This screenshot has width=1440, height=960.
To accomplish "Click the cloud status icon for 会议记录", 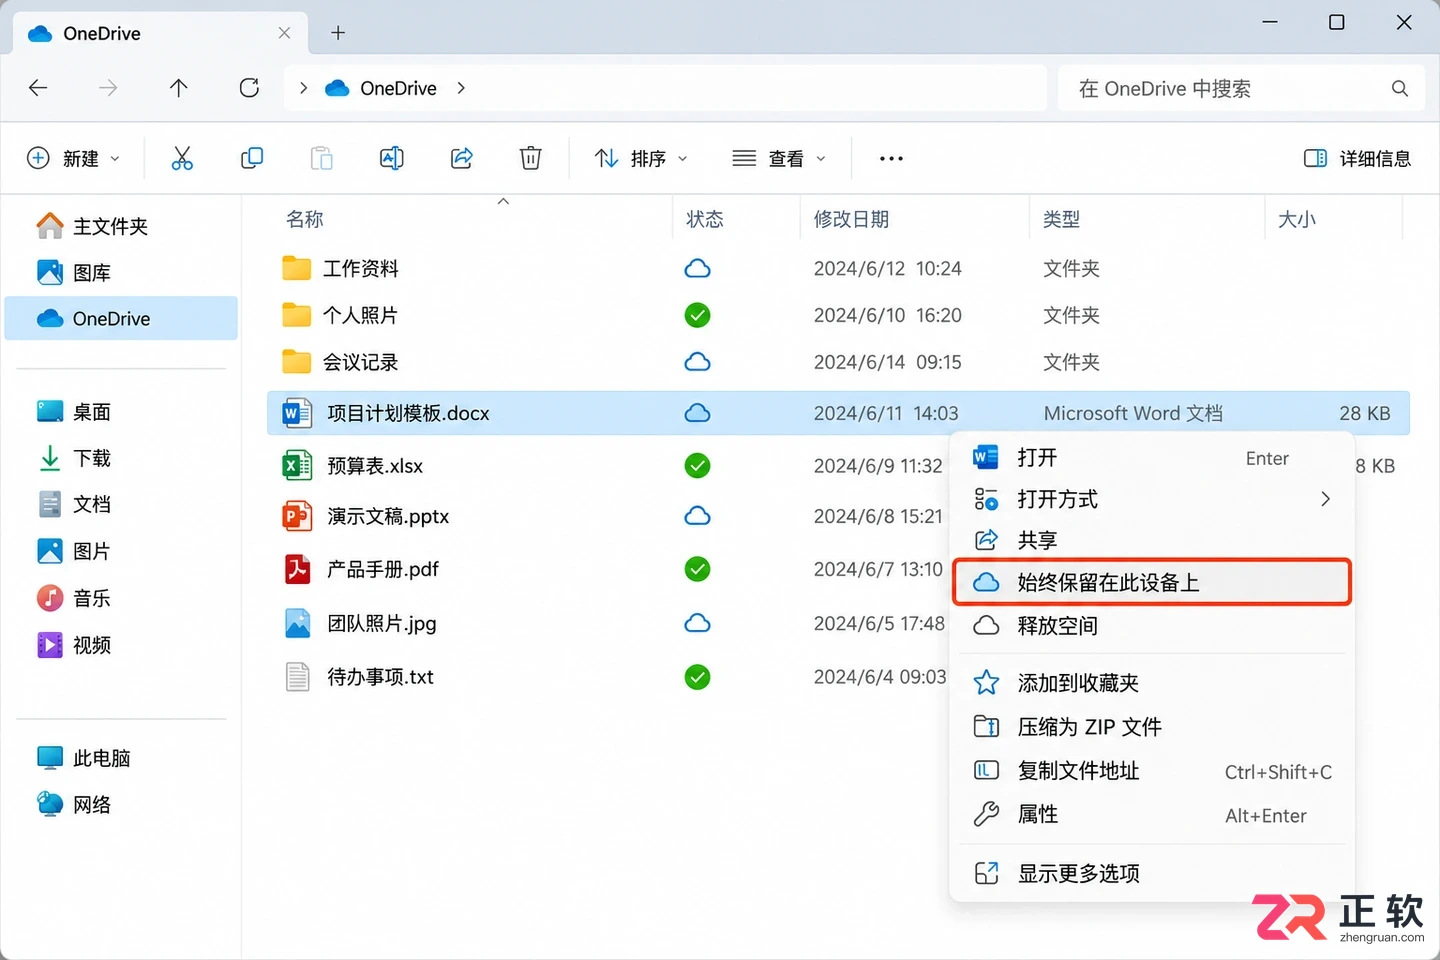I will [x=697, y=362].
